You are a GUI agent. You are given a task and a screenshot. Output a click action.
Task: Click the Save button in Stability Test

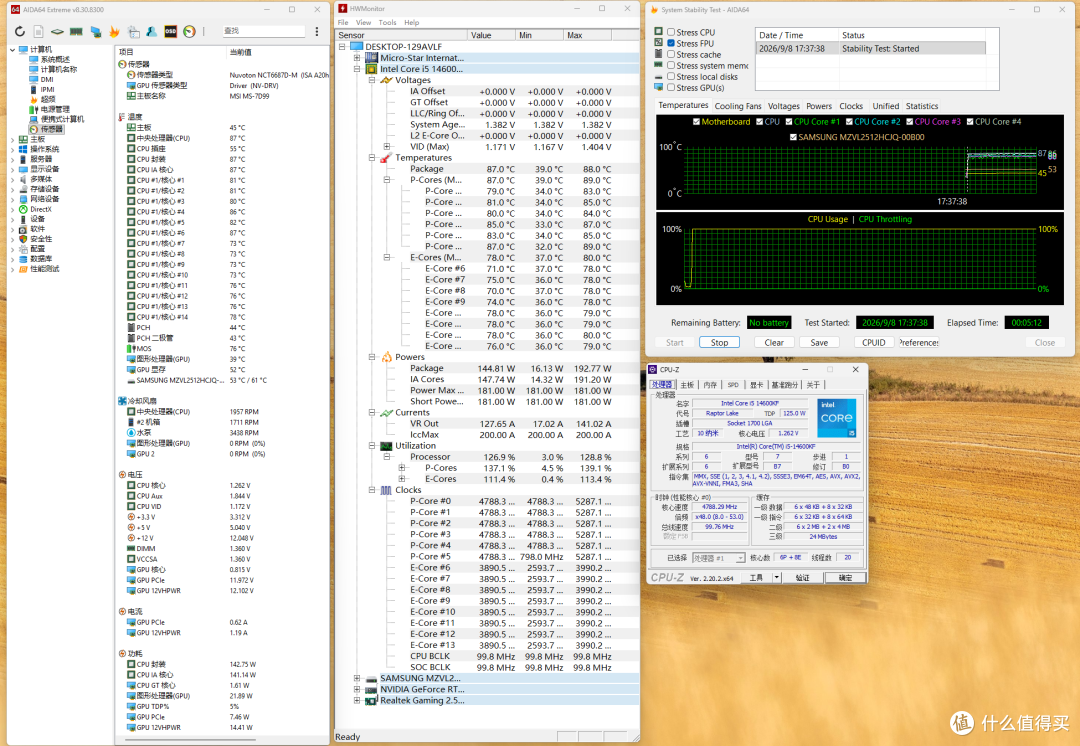click(x=819, y=342)
